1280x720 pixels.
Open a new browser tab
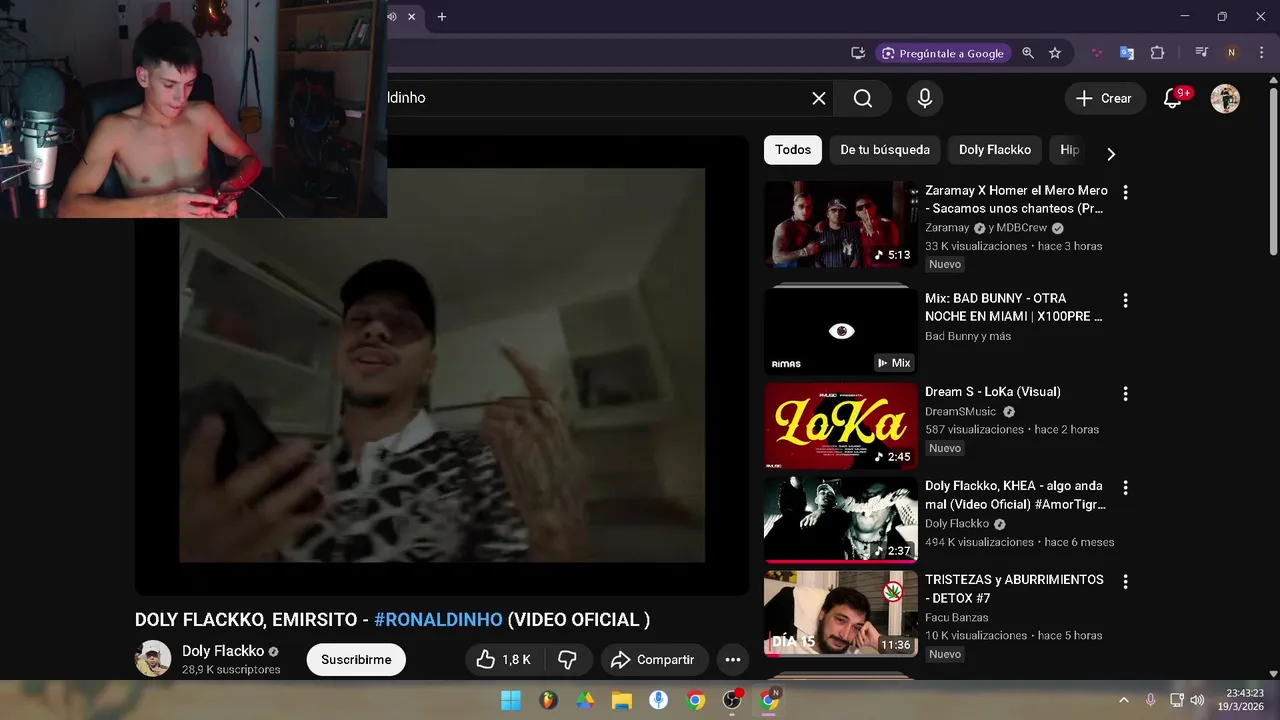pyautogui.click(x=442, y=16)
